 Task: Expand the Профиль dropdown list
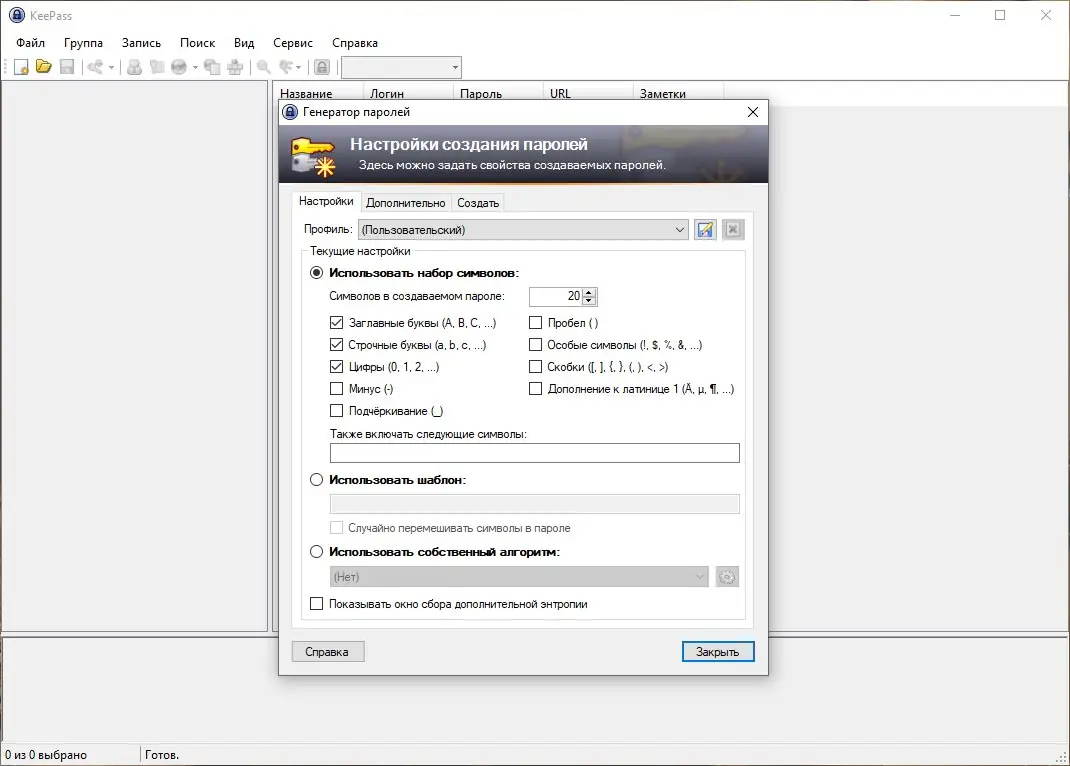680,230
